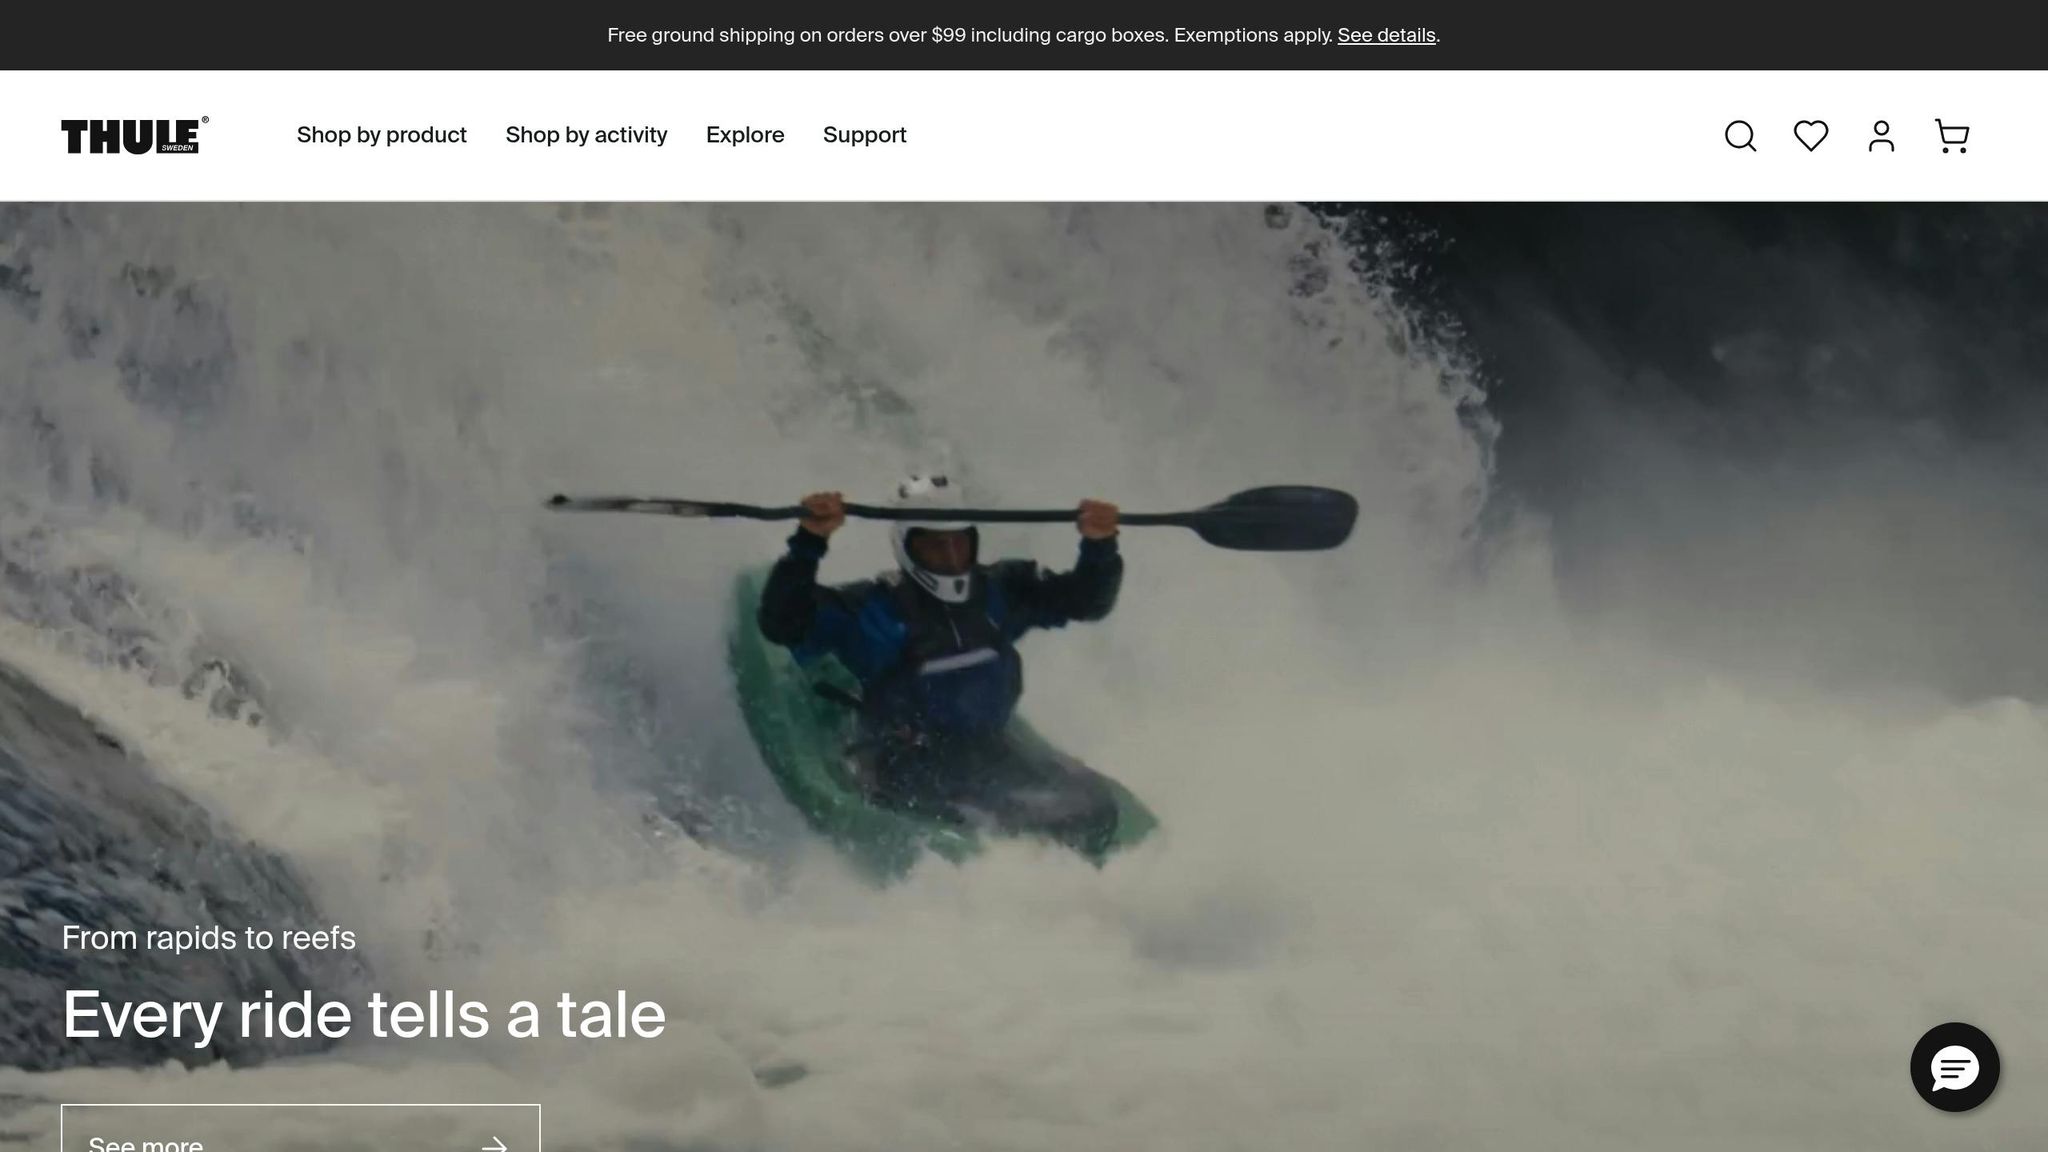Image resolution: width=2048 pixels, height=1152 pixels.
Task: Open Shop by product menu
Action: tap(382, 135)
